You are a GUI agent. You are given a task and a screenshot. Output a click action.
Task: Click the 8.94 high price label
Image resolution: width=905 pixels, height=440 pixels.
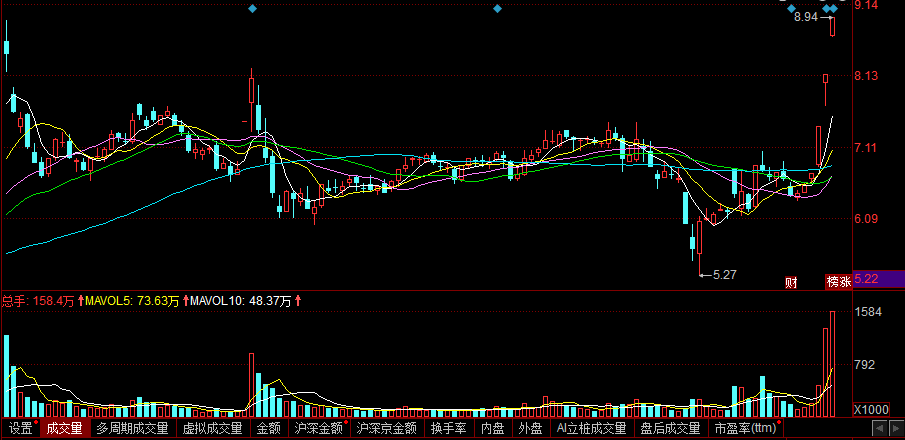tap(806, 17)
